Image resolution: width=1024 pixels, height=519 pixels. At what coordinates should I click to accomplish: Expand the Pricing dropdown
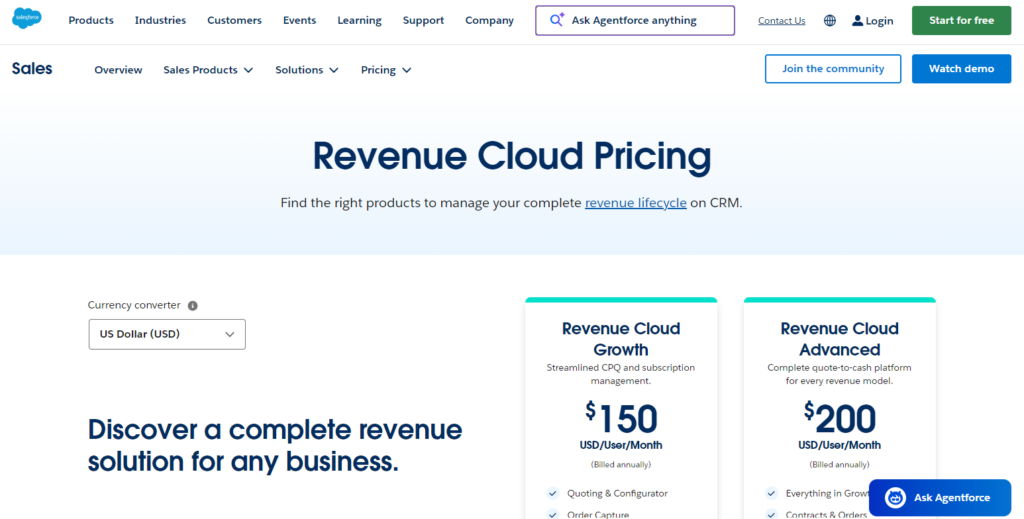(386, 70)
